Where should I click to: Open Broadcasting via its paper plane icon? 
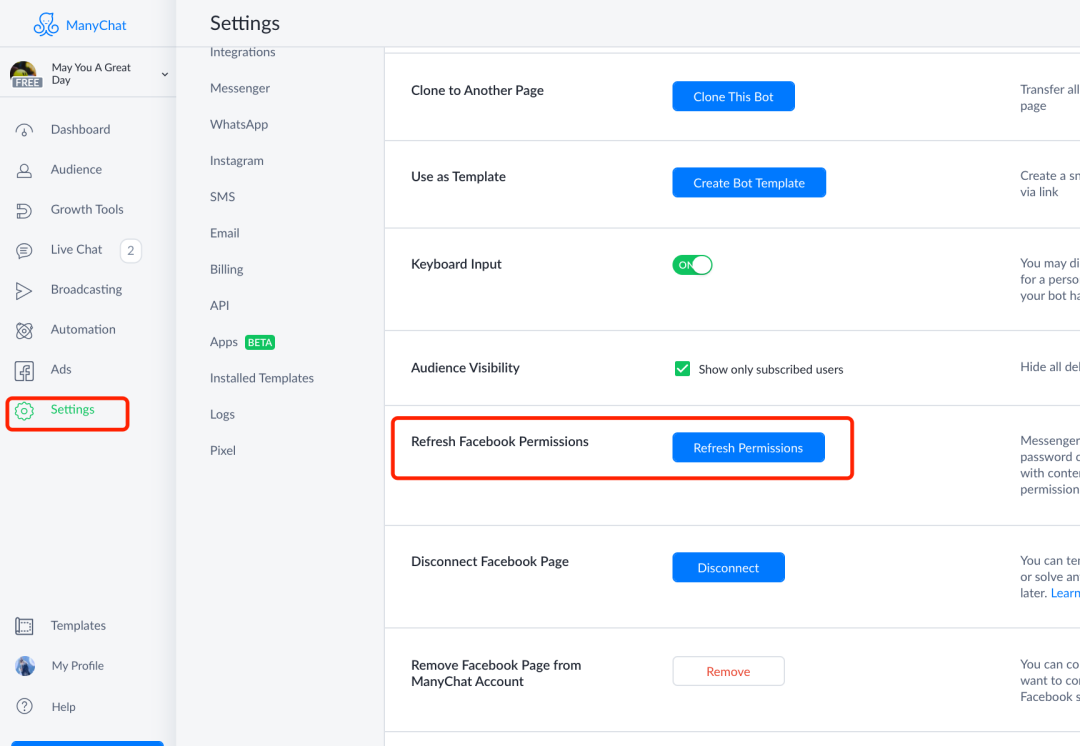coord(24,291)
